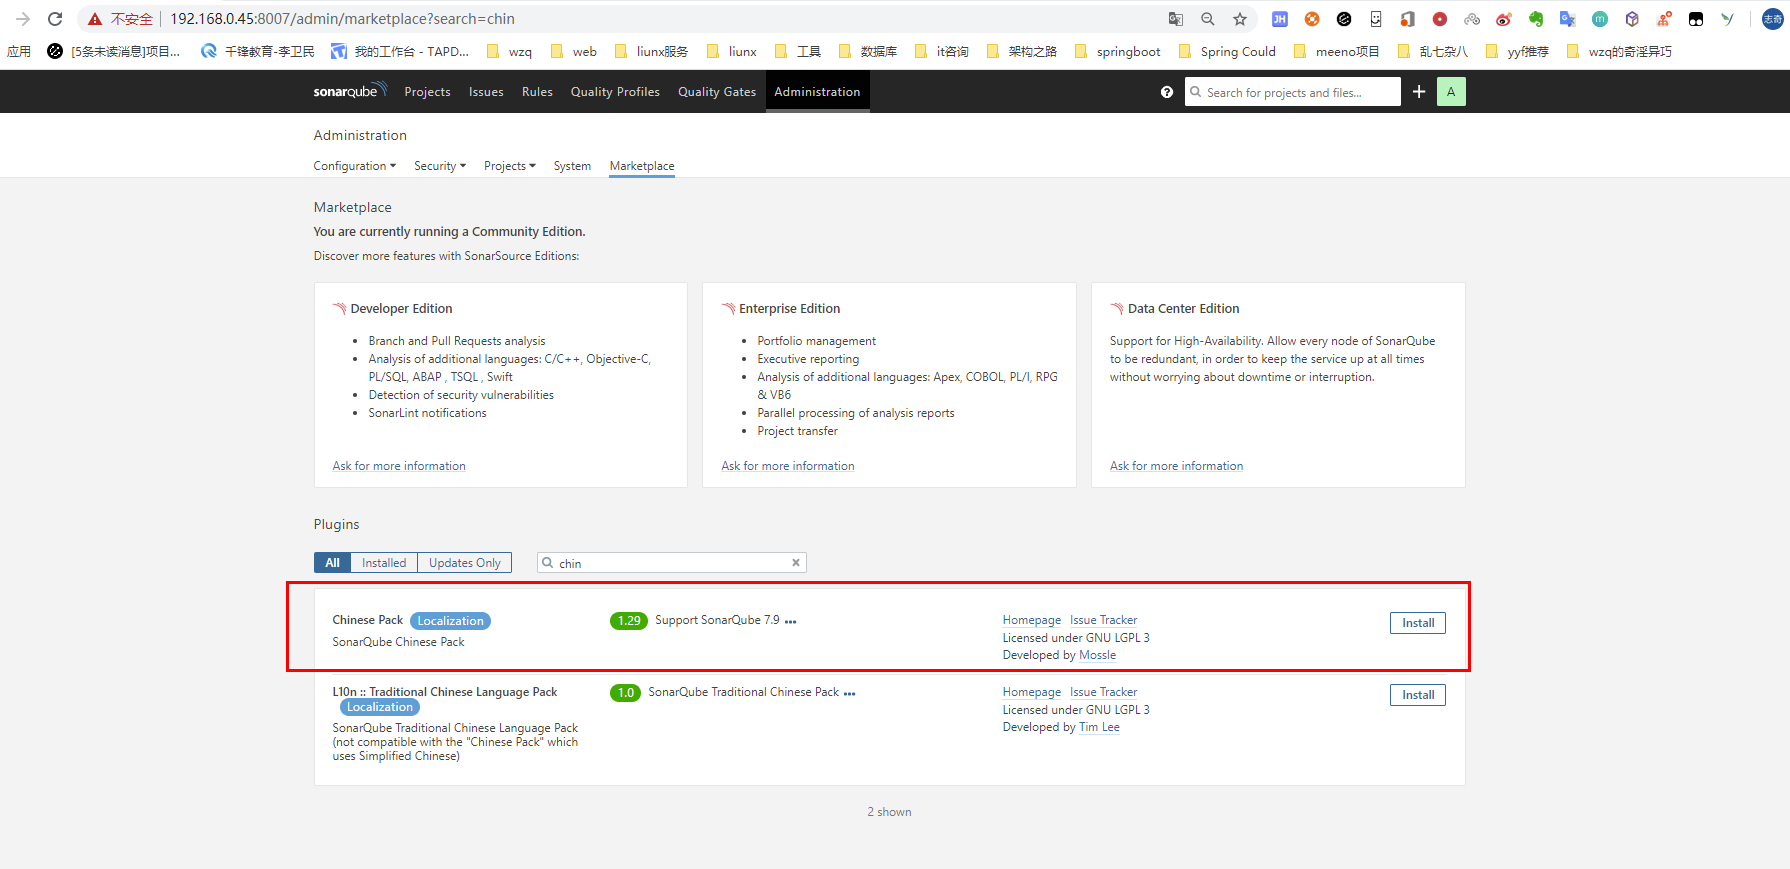Switch to the System admin tab
Screen dimensions: 1790x869
pyautogui.click(x=572, y=166)
